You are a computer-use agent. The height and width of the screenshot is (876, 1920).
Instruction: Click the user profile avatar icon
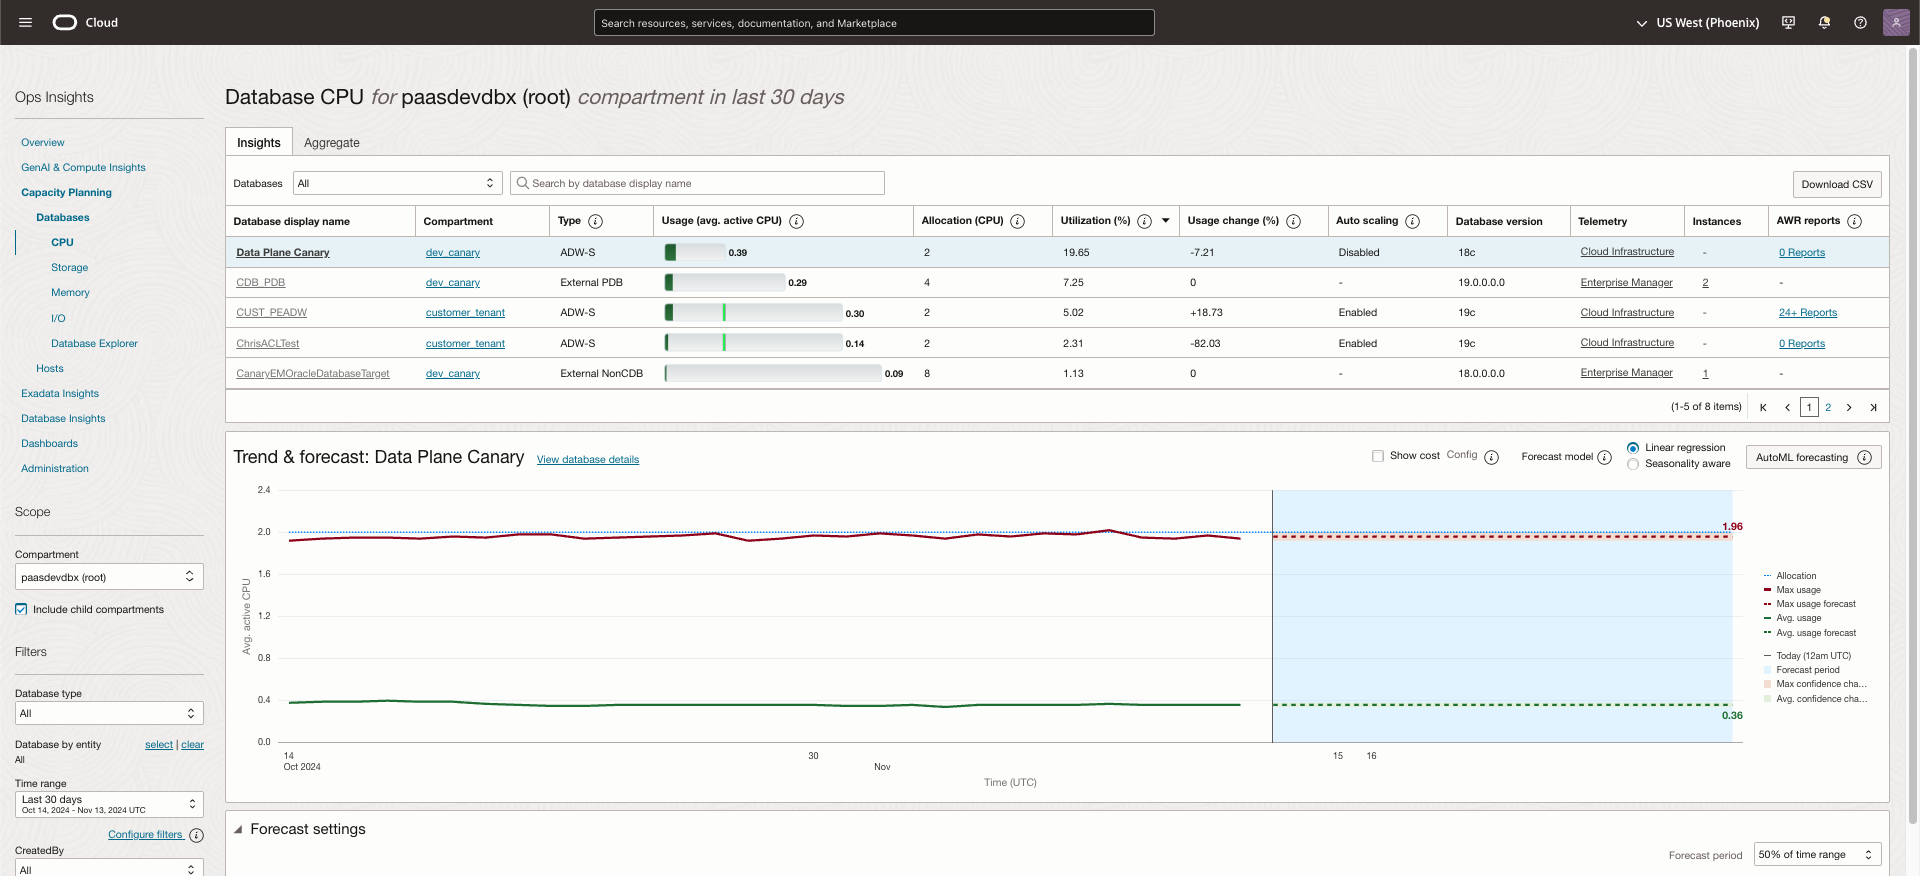(x=1895, y=22)
